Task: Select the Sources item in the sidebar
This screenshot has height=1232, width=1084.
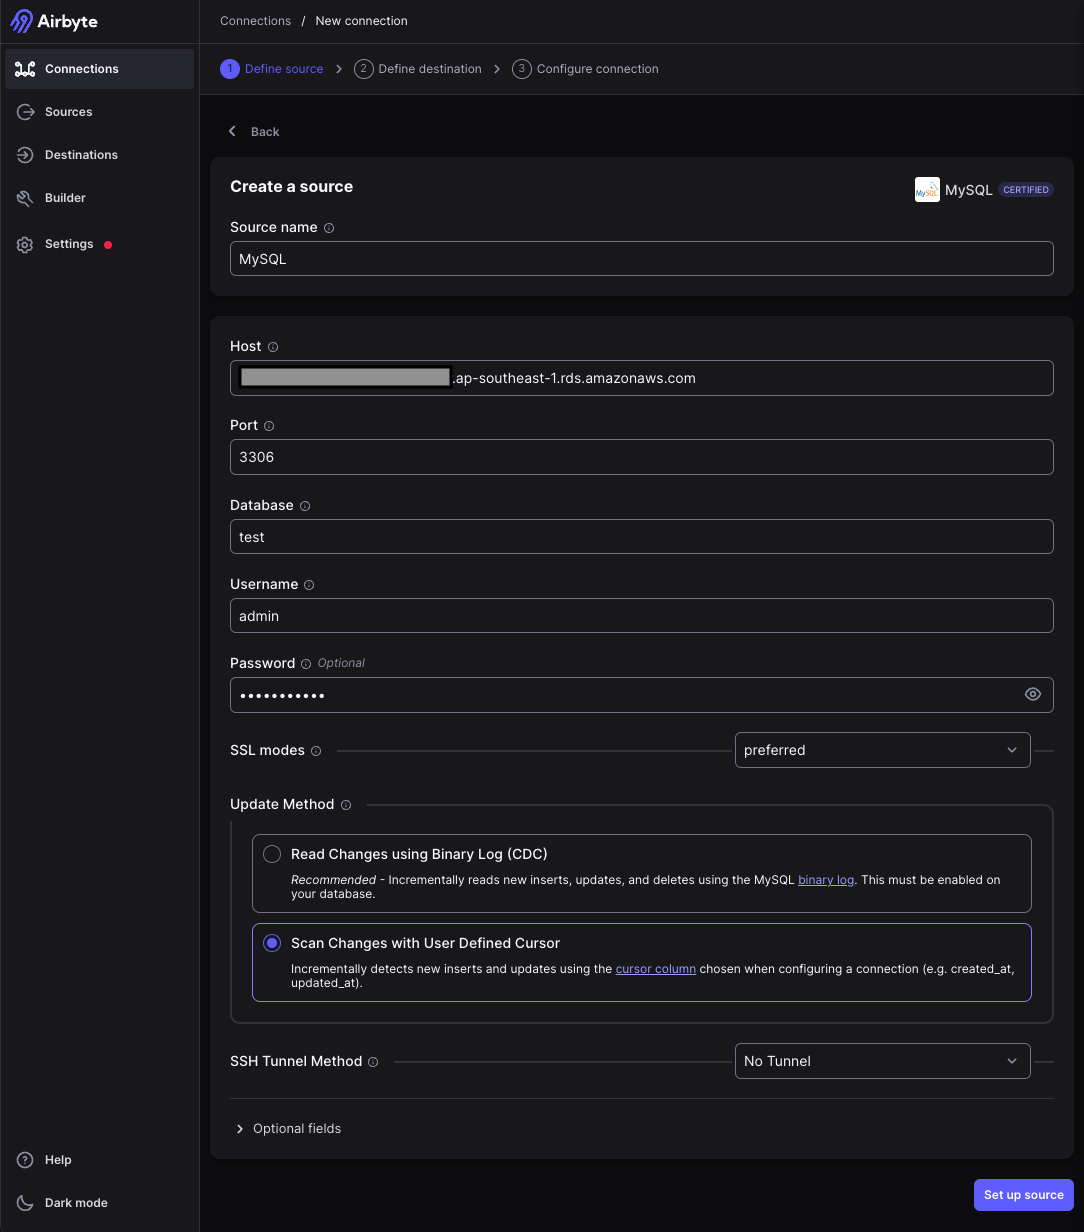Action: (68, 112)
